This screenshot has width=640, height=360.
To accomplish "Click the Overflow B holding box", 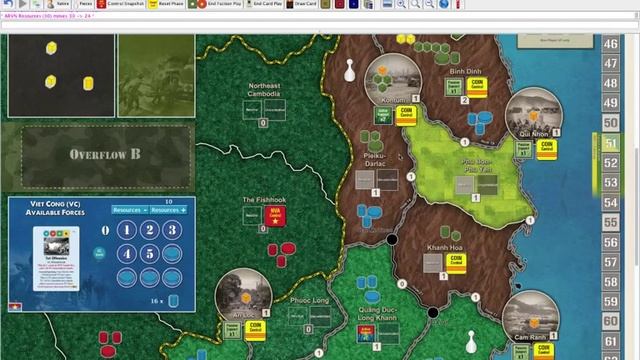I will click(106, 157).
